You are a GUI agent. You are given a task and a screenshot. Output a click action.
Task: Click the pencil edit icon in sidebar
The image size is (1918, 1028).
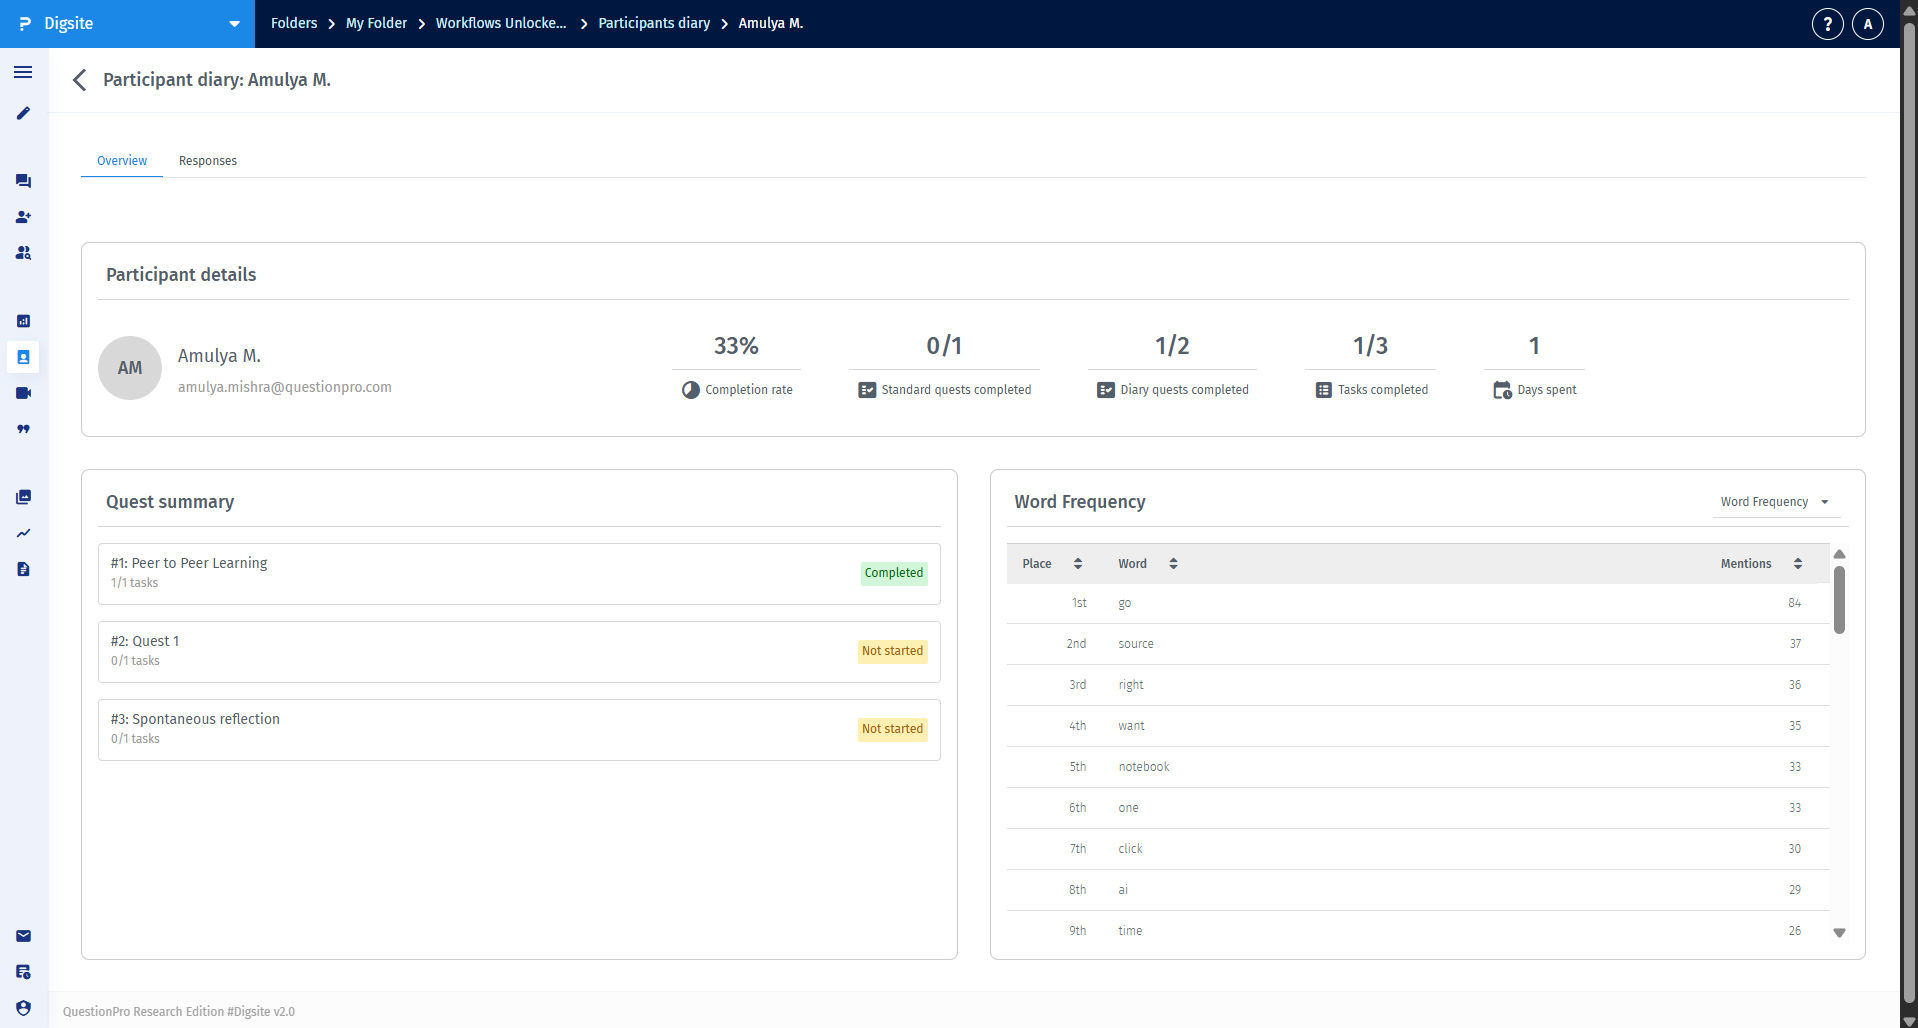[23, 114]
